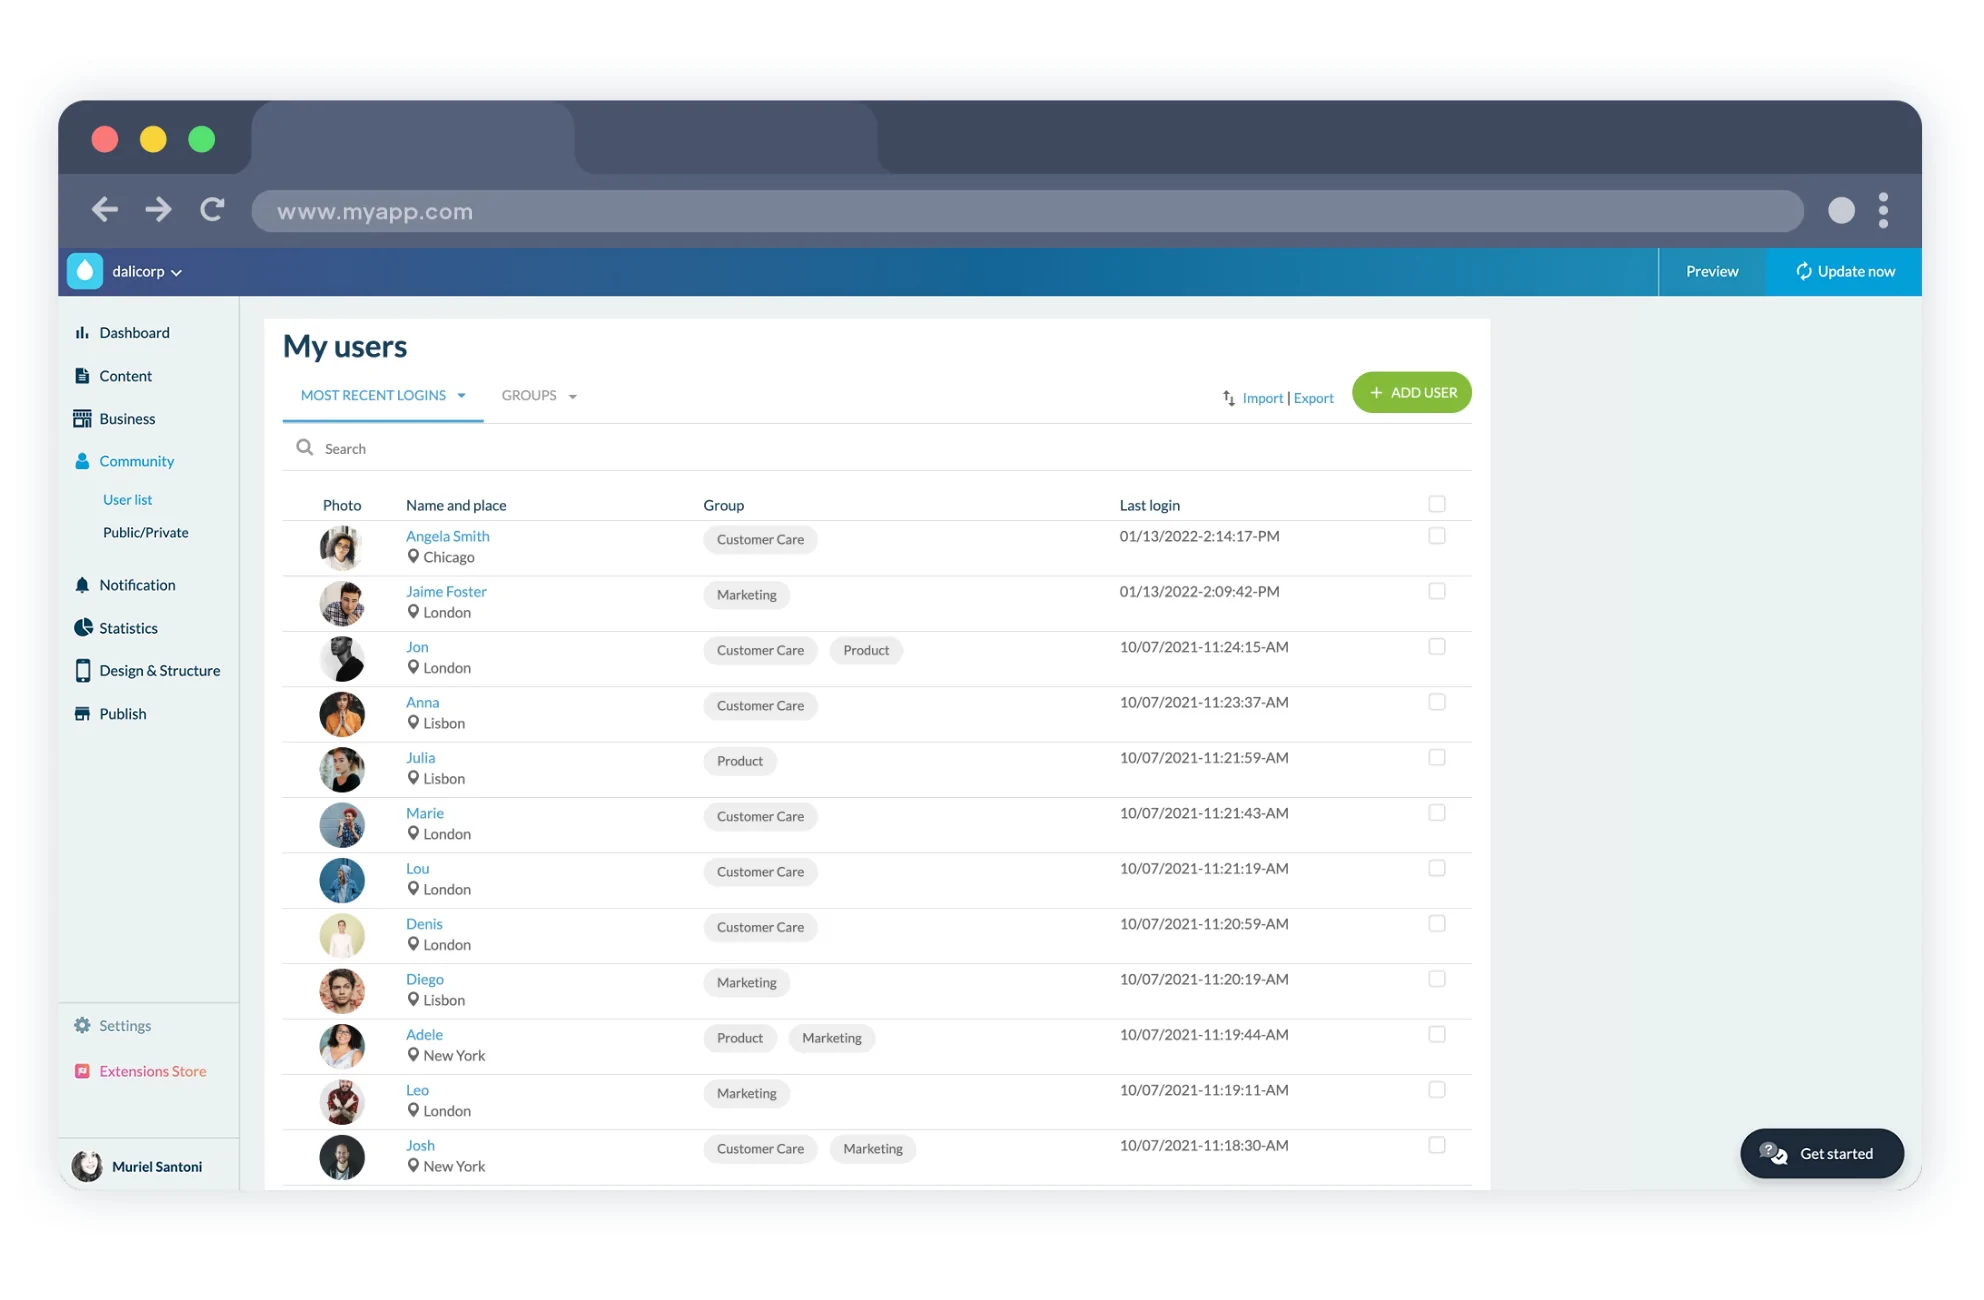Screen dimensions: 1984x1300
Task: Open the Business section icon
Action: 83,418
